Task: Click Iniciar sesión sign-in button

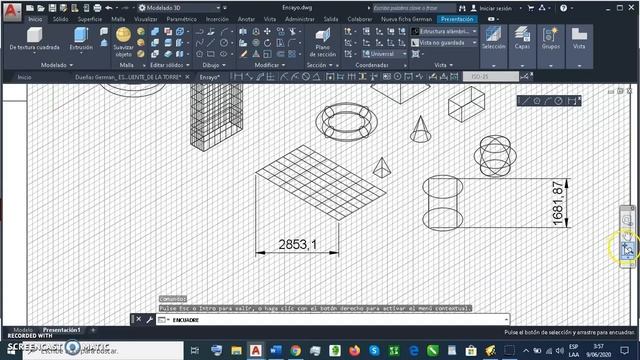Action: click(x=491, y=8)
